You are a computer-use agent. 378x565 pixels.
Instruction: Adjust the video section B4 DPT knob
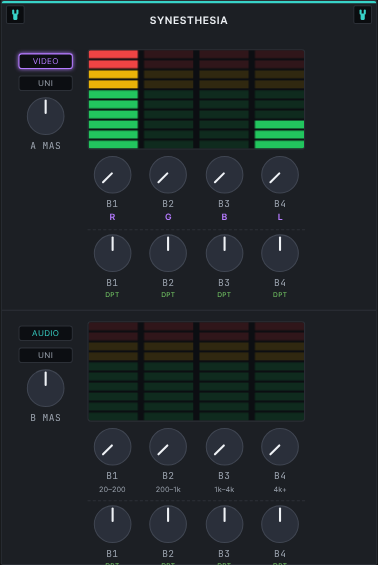point(280,253)
